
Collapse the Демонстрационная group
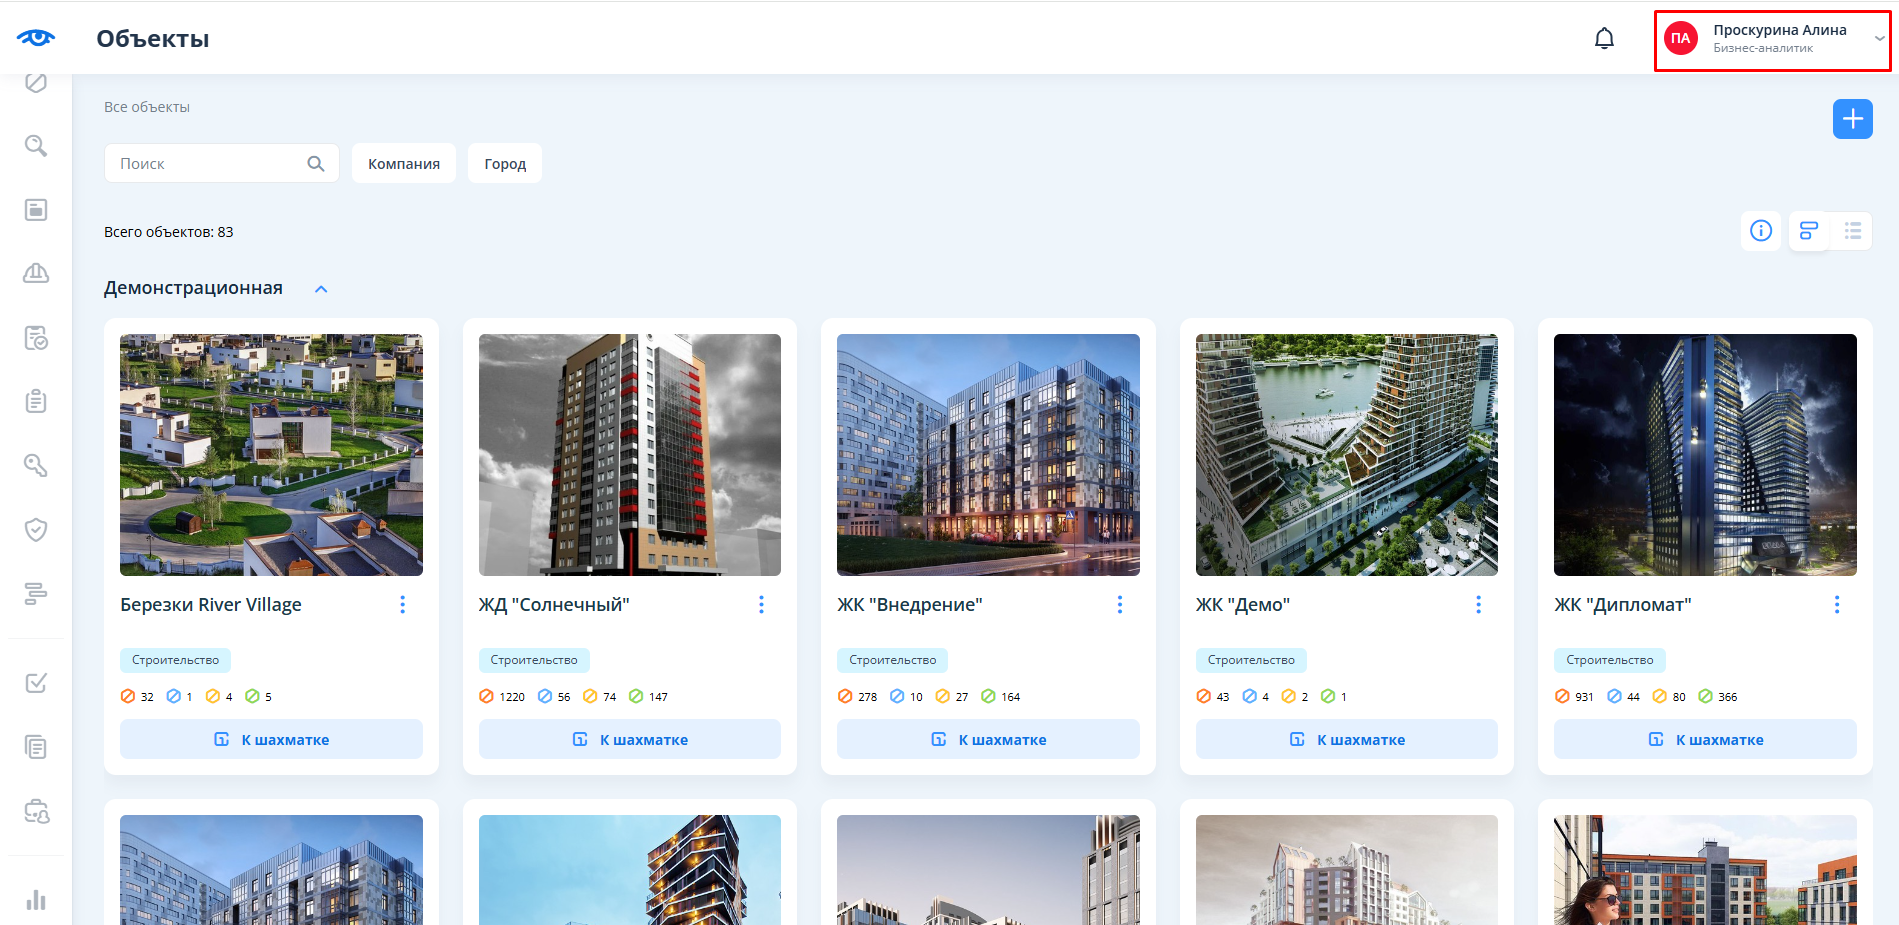point(321,289)
